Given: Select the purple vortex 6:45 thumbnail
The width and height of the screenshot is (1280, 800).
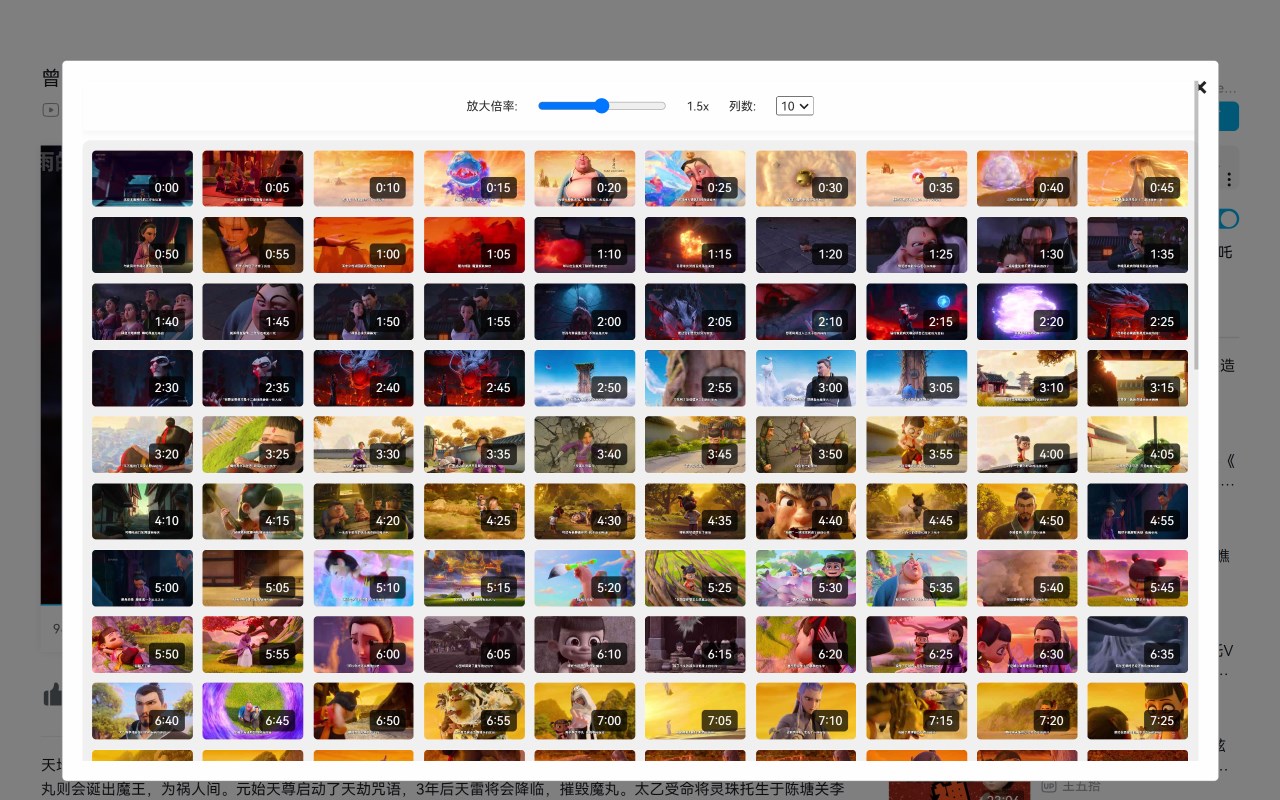Looking at the screenshot, I should coord(253,711).
